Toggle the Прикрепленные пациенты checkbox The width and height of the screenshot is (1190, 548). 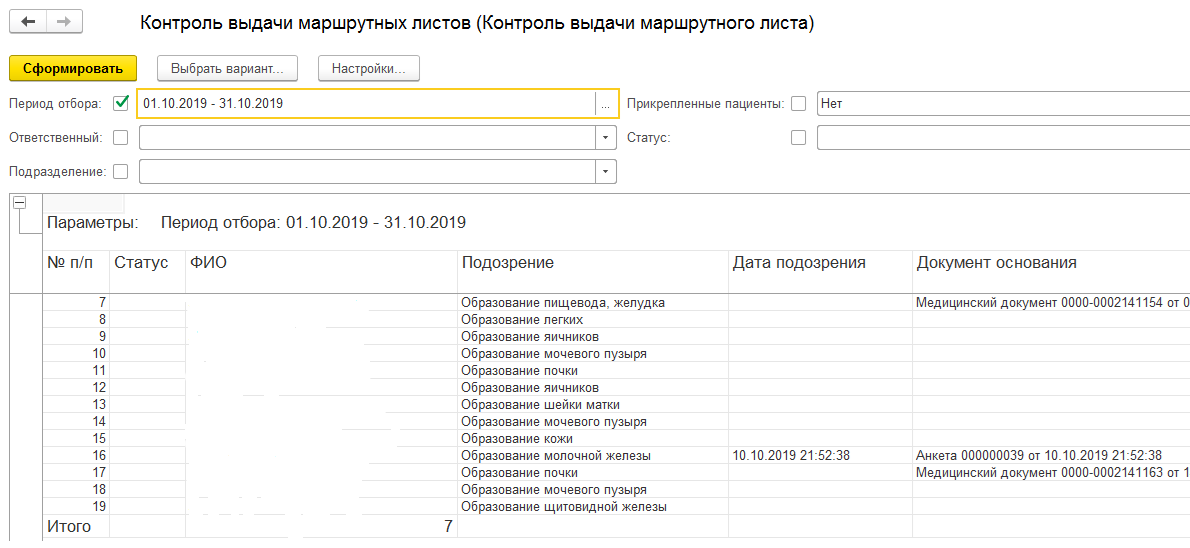[798, 103]
